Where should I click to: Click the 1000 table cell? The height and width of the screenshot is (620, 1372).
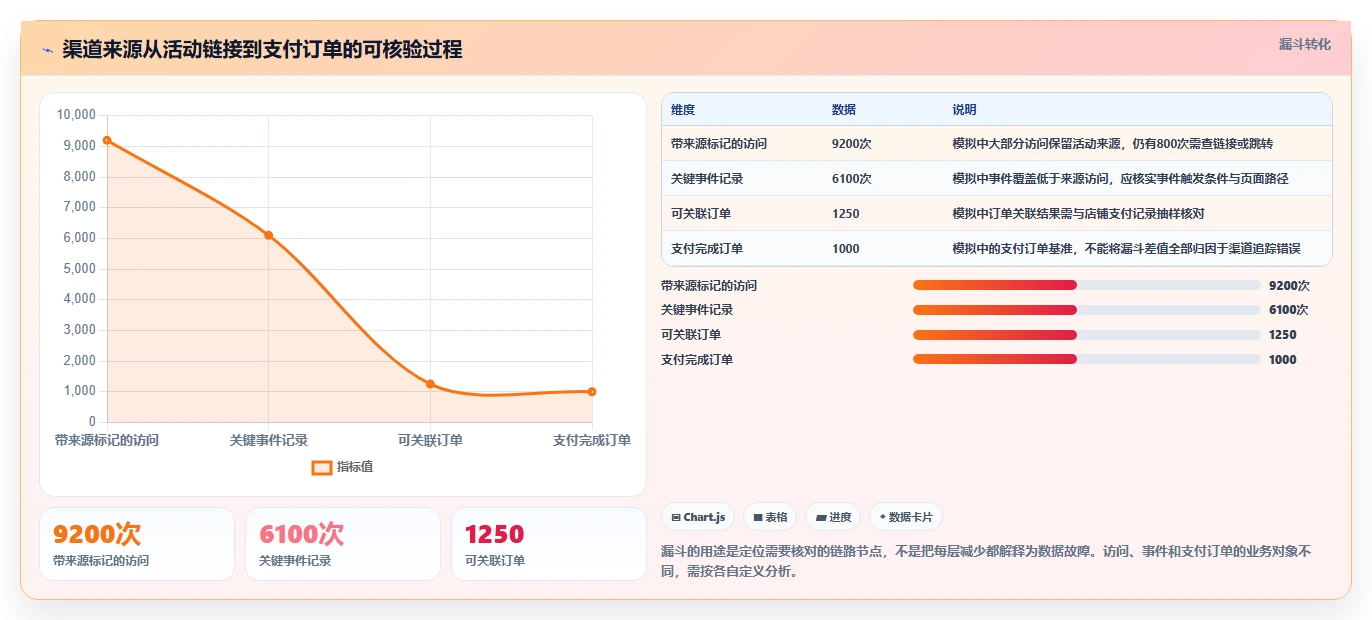tap(846, 249)
